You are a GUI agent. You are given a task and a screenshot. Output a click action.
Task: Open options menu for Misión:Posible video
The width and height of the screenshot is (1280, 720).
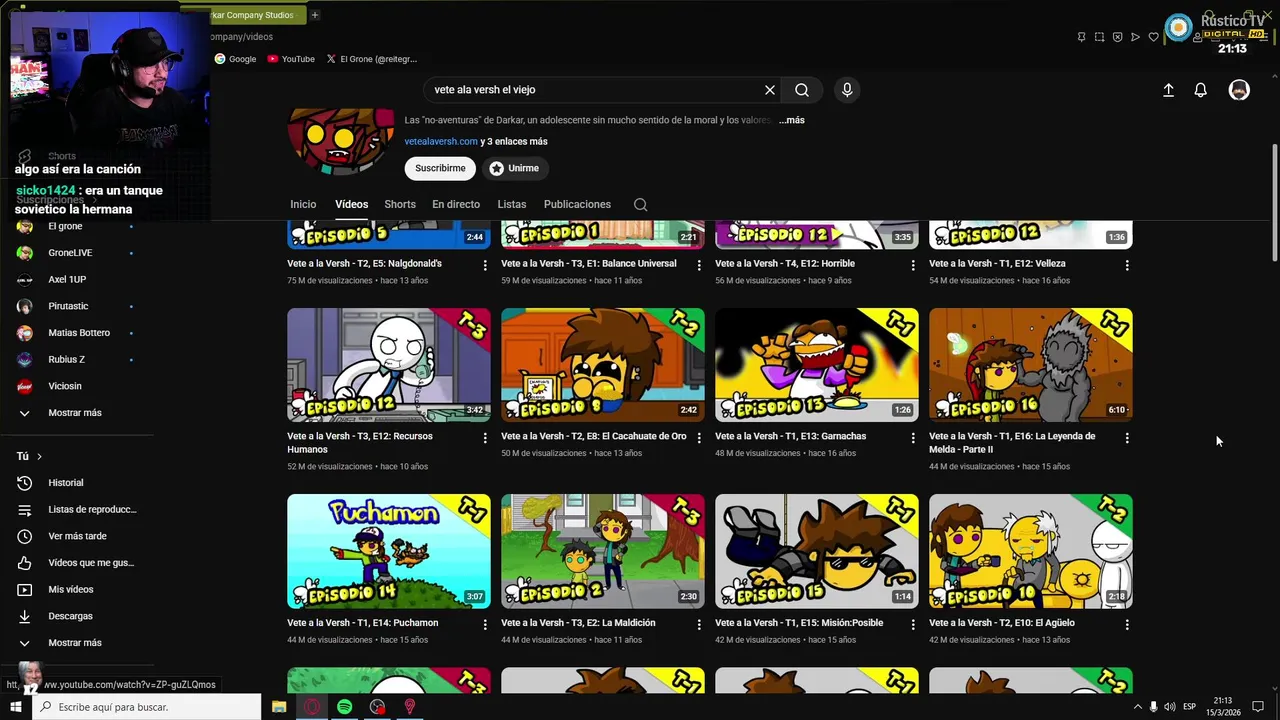913,624
